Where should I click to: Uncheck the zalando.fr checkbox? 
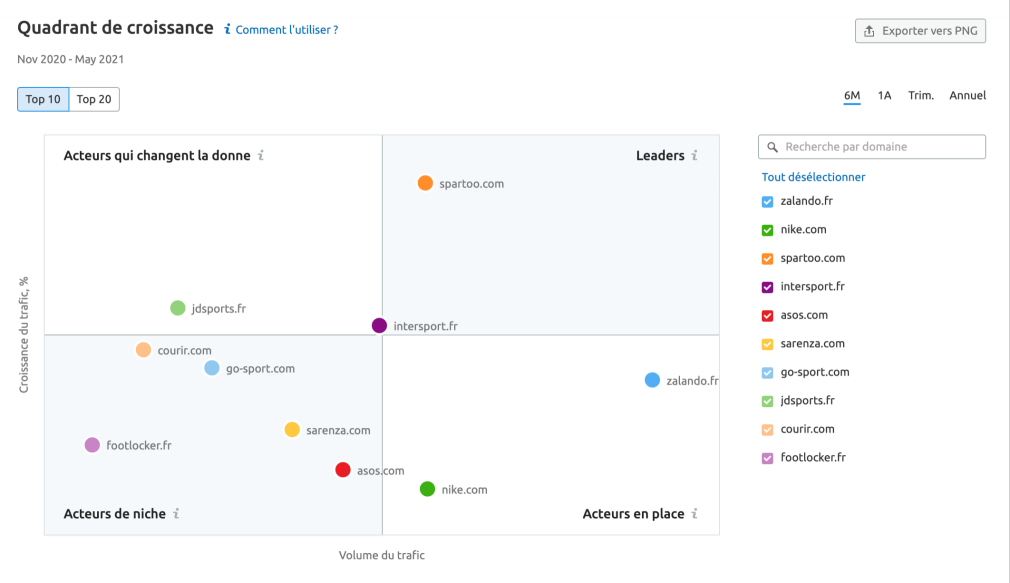[767, 202]
